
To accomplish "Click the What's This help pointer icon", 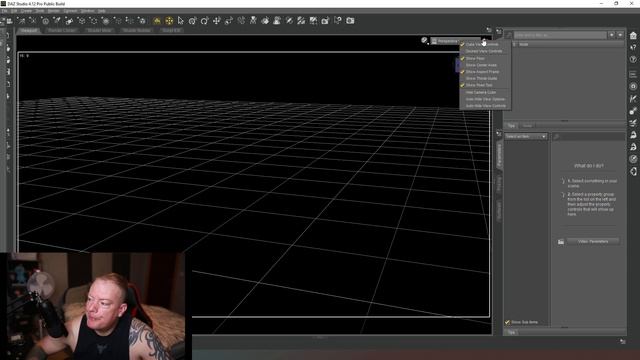I will click(338, 21).
